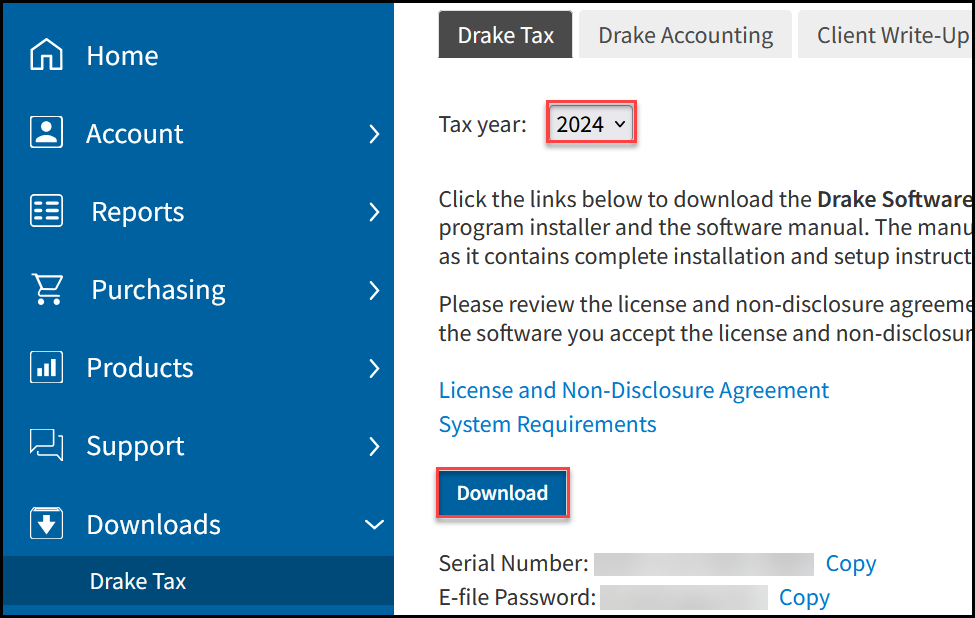Click the Downloads sidebar menu label
Image resolution: width=975 pixels, height=618 pixels.
[154, 525]
